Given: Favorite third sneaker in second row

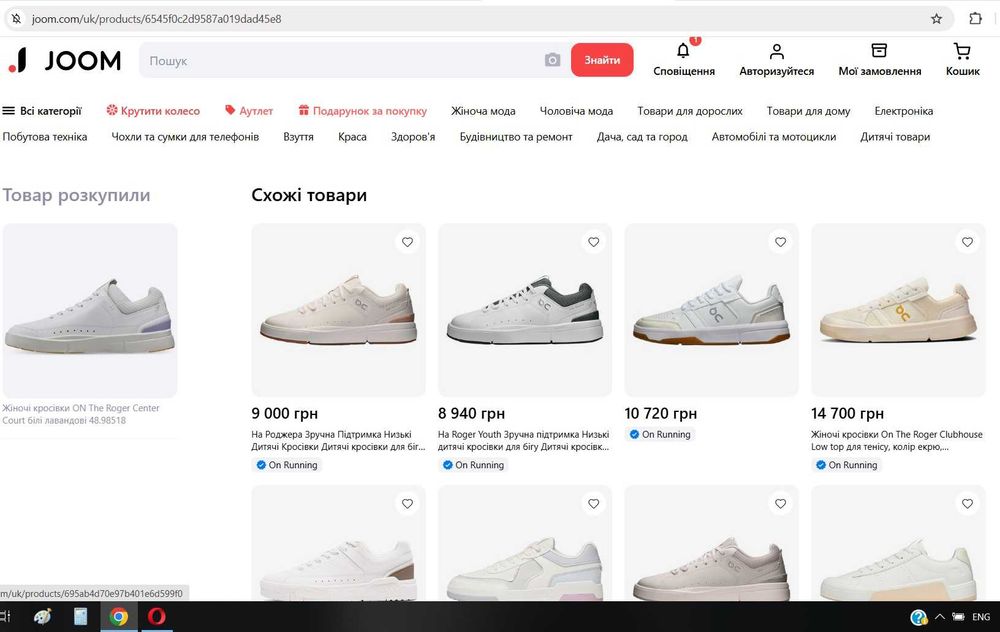Looking at the screenshot, I should (x=781, y=503).
